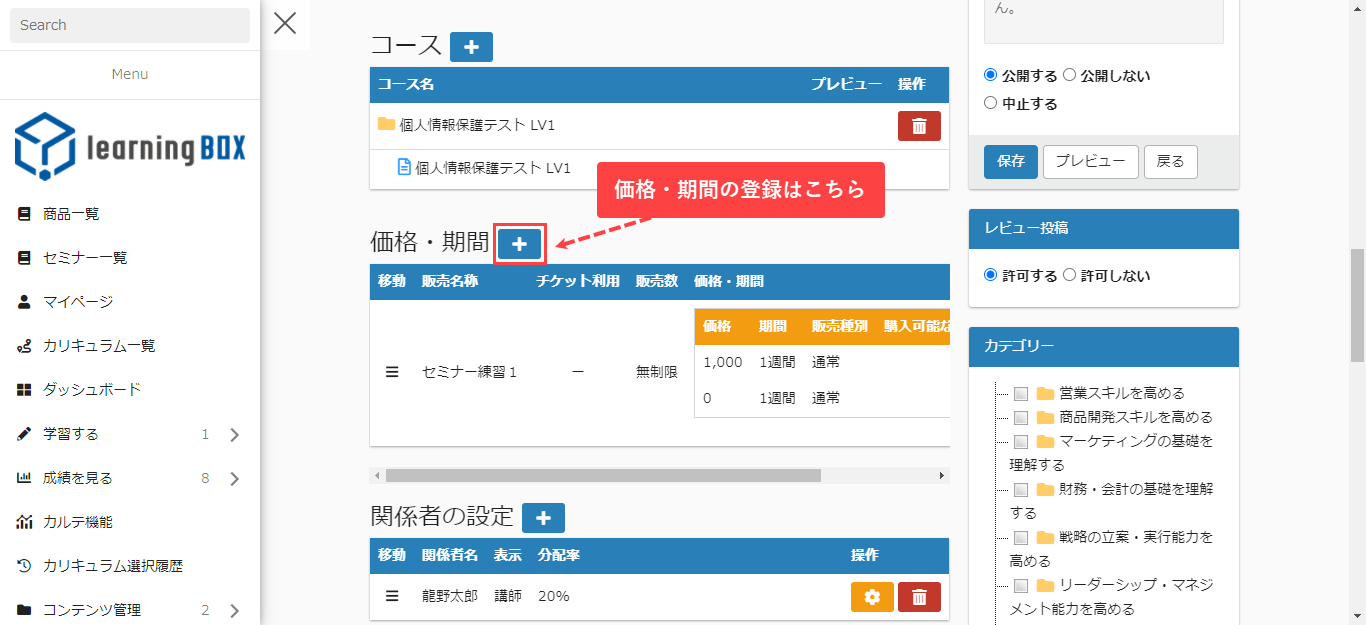Add a new 価格・期間 entry with plus button
Viewport: 1366px width, 625px height.
pyautogui.click(x=519, y=244)
